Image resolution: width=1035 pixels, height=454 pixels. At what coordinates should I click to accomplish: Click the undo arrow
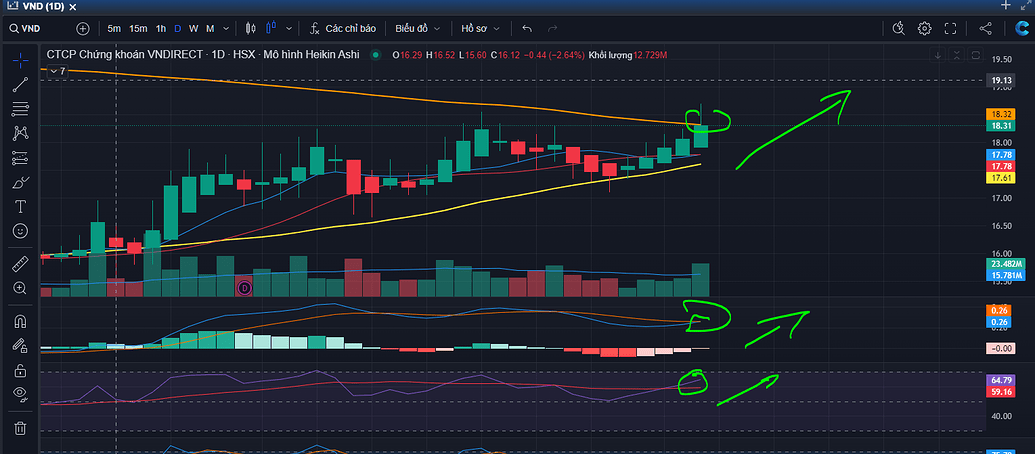pos(527,28)
